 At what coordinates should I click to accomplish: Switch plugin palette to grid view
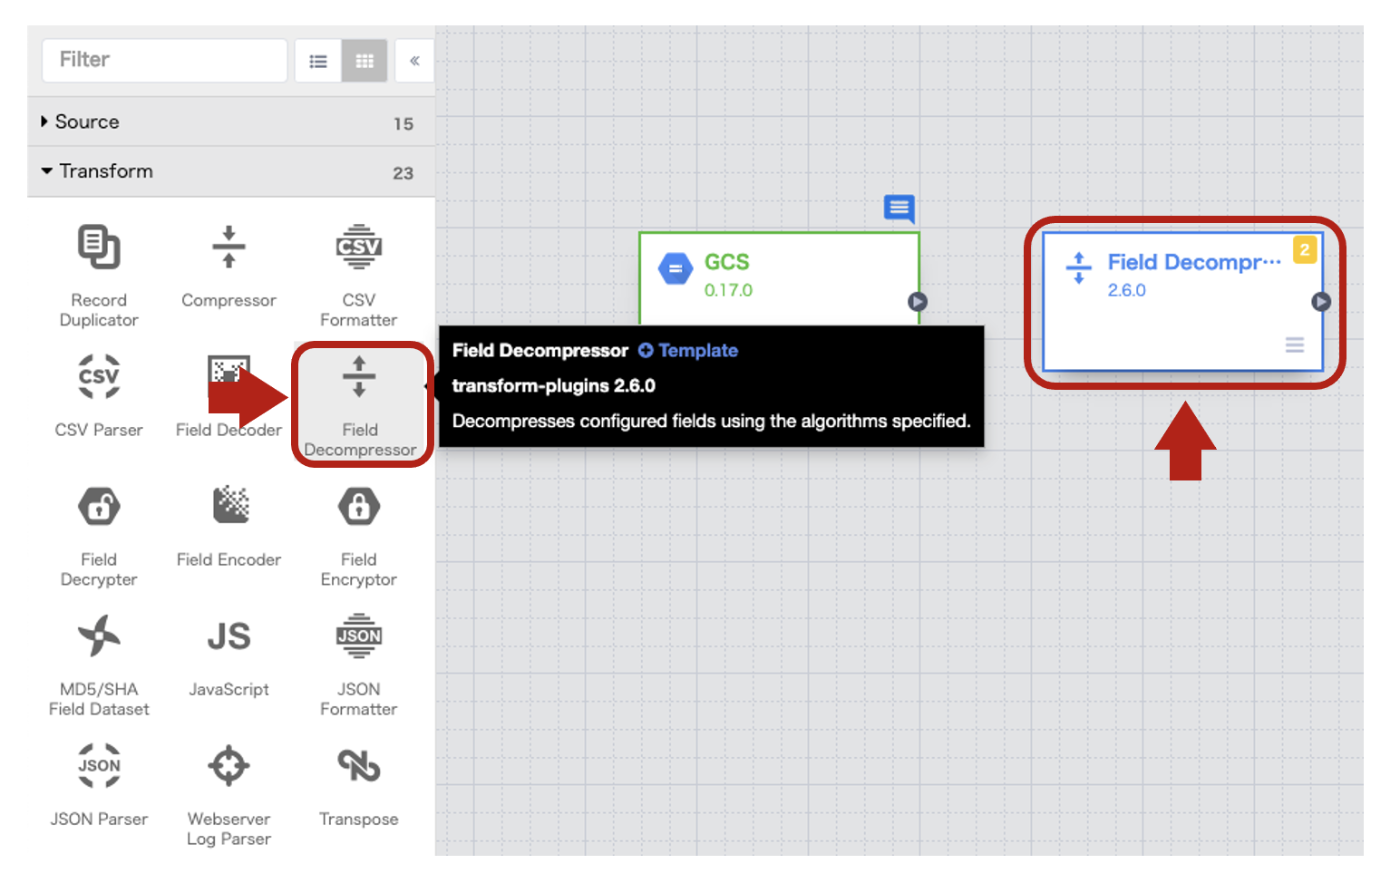364,61
